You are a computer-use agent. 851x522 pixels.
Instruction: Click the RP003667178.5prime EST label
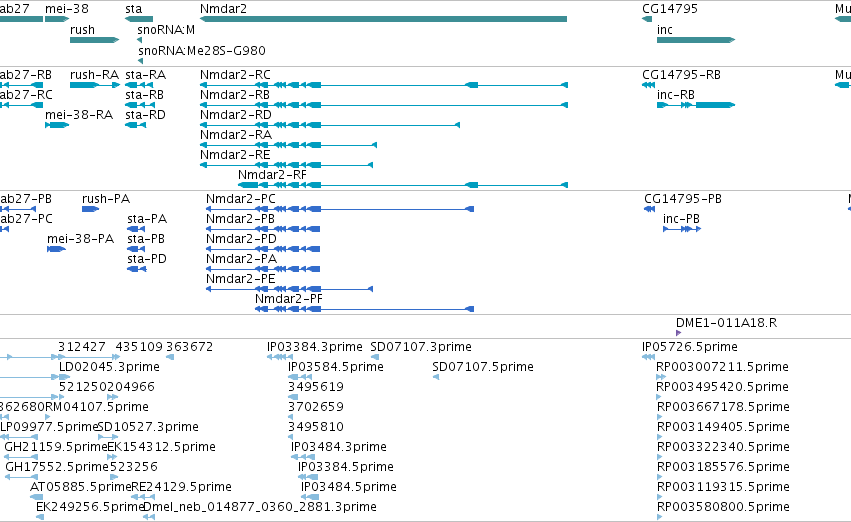pyautogui.click(x=723, y=407)
